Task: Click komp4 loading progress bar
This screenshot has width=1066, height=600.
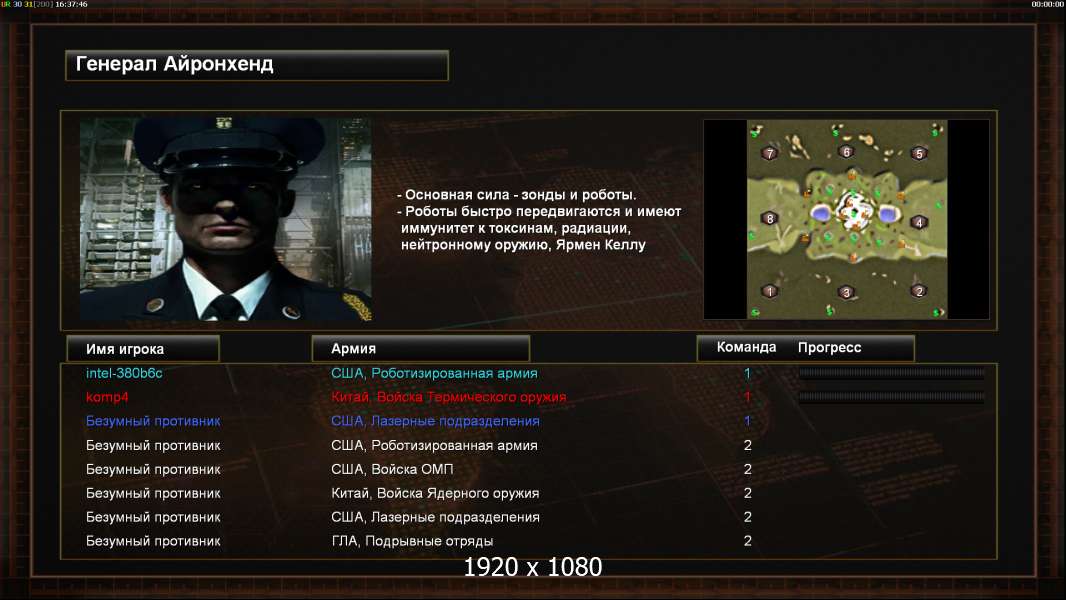Action: point(891,397)
